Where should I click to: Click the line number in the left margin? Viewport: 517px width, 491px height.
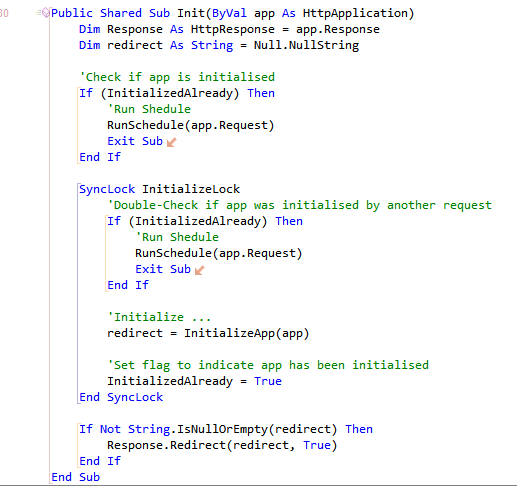[x=4, y=13]
